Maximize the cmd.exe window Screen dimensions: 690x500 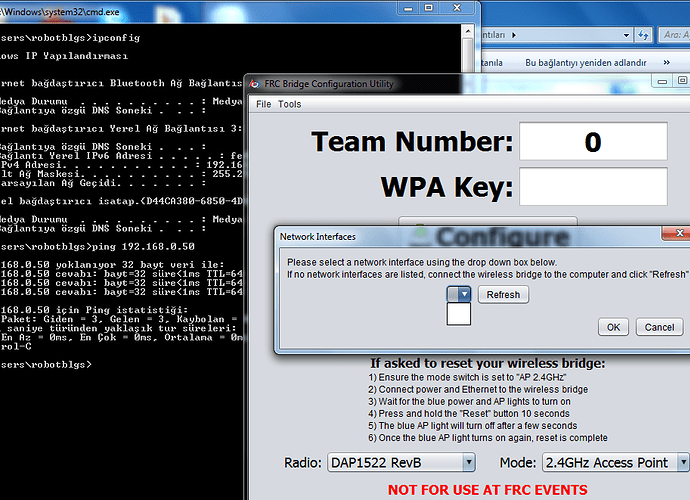(x=429, y=8)
